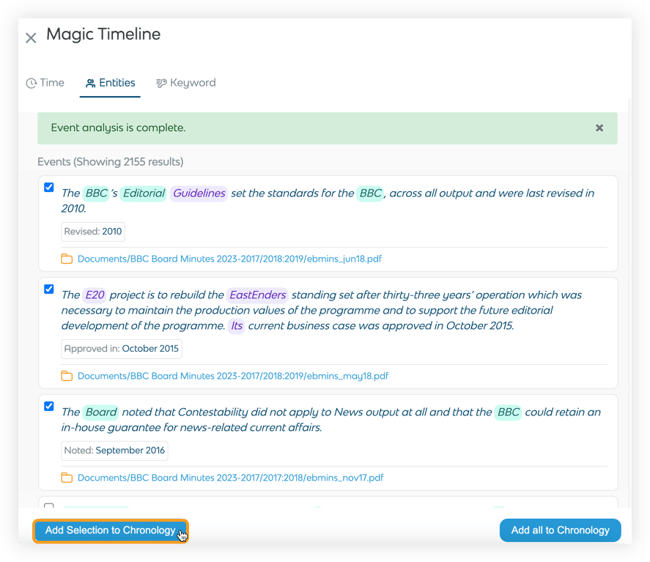This screenshot has height=562, width=650.
Task: Click Add all to Chronology button
Action: (x=560, y=531)
